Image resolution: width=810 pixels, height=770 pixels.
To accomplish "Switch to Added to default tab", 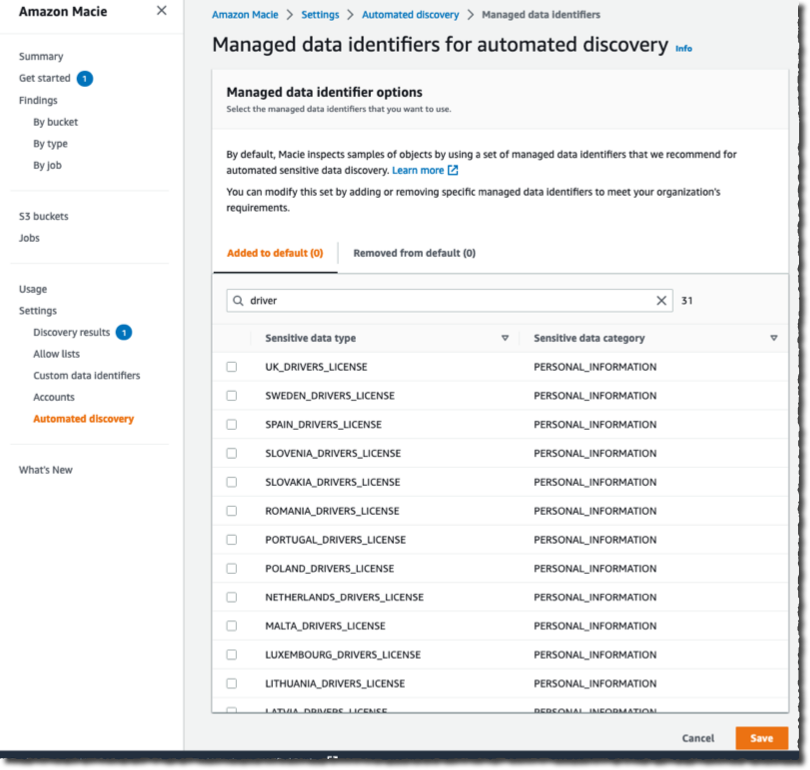I will point(275,253).
